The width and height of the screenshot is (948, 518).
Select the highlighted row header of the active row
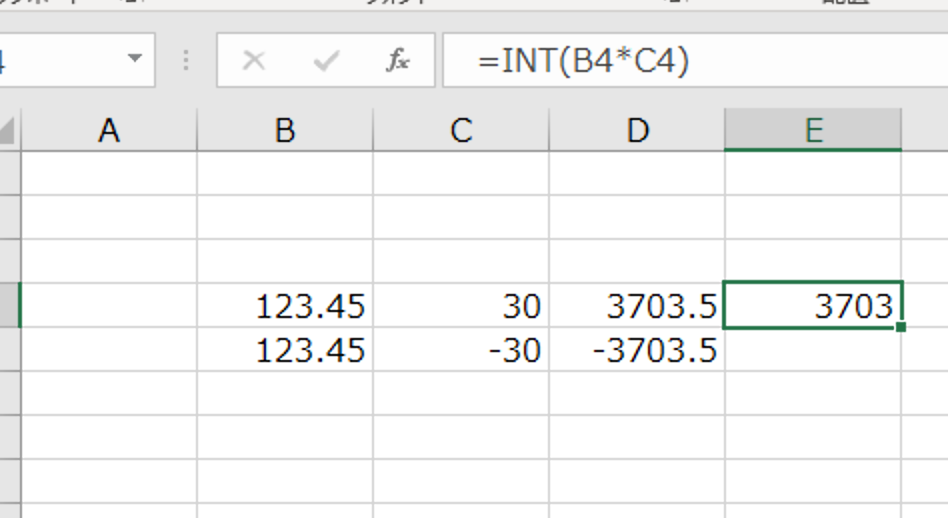click(10, 305)
